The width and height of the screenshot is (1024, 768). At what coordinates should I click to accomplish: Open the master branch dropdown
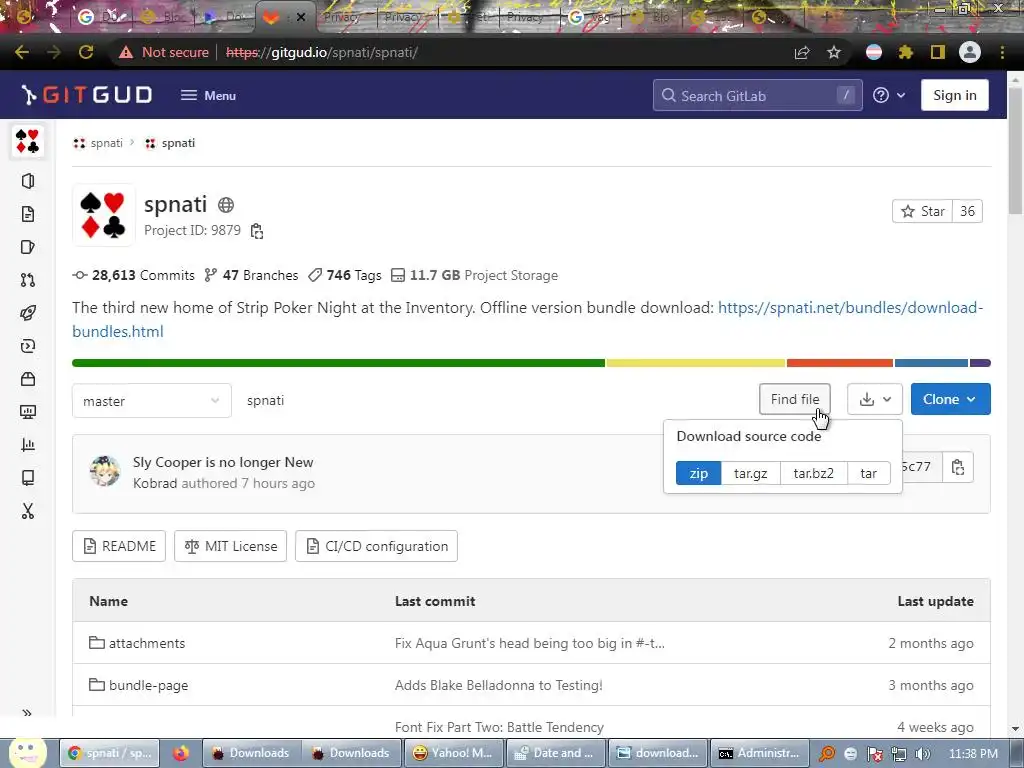tap(152, 401)
